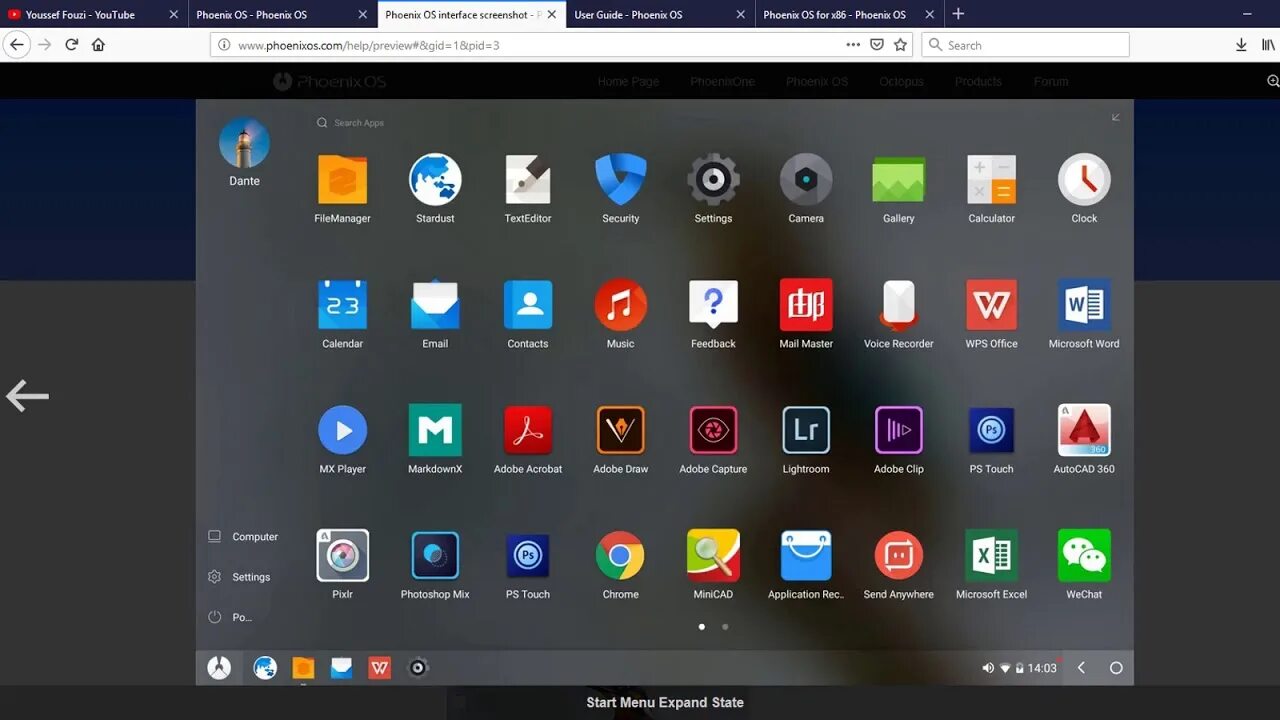The width and height of the screenshot is (1280, 720).
Task: Bookmark this page with star icon
Action: (900, 45)
